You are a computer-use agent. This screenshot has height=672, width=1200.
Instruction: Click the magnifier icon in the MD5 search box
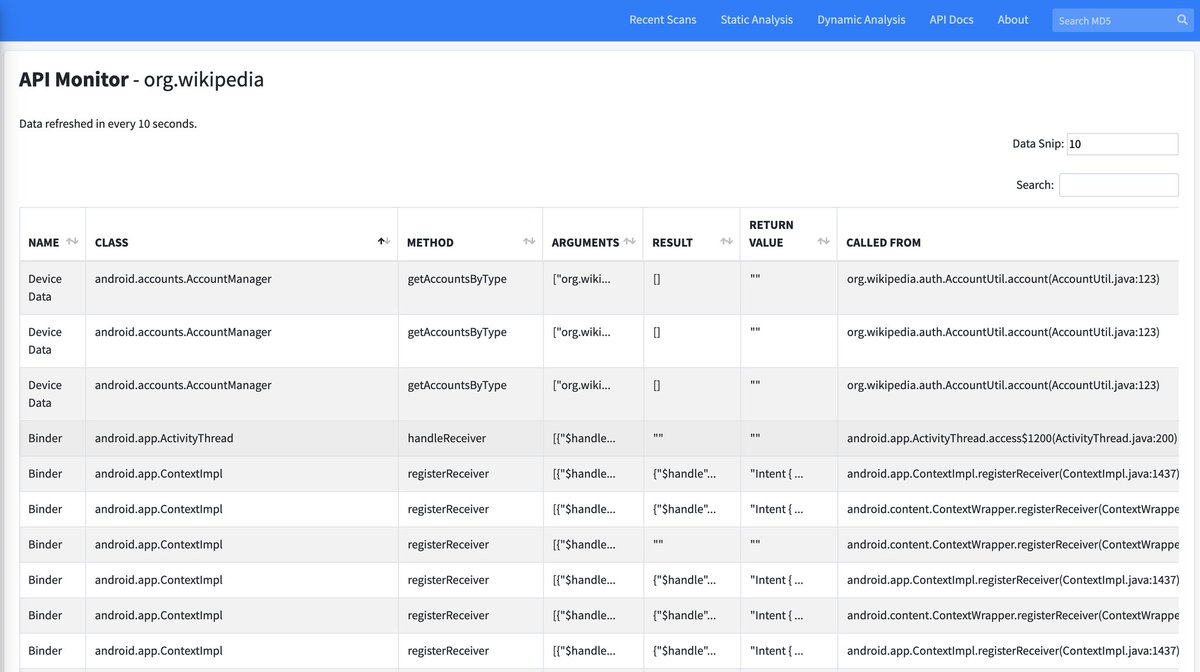(1182, 19)
